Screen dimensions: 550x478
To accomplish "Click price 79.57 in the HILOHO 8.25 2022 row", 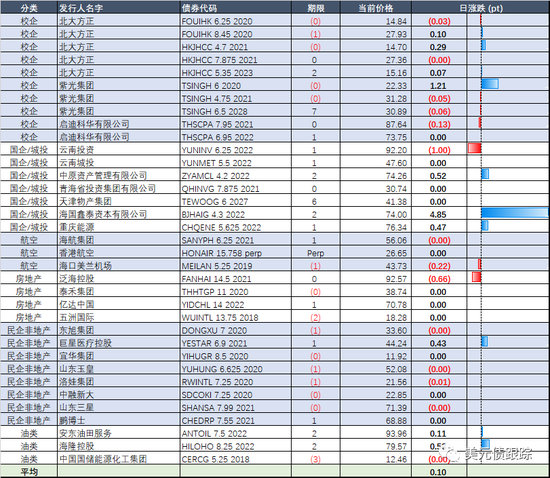I will [396, 447].
